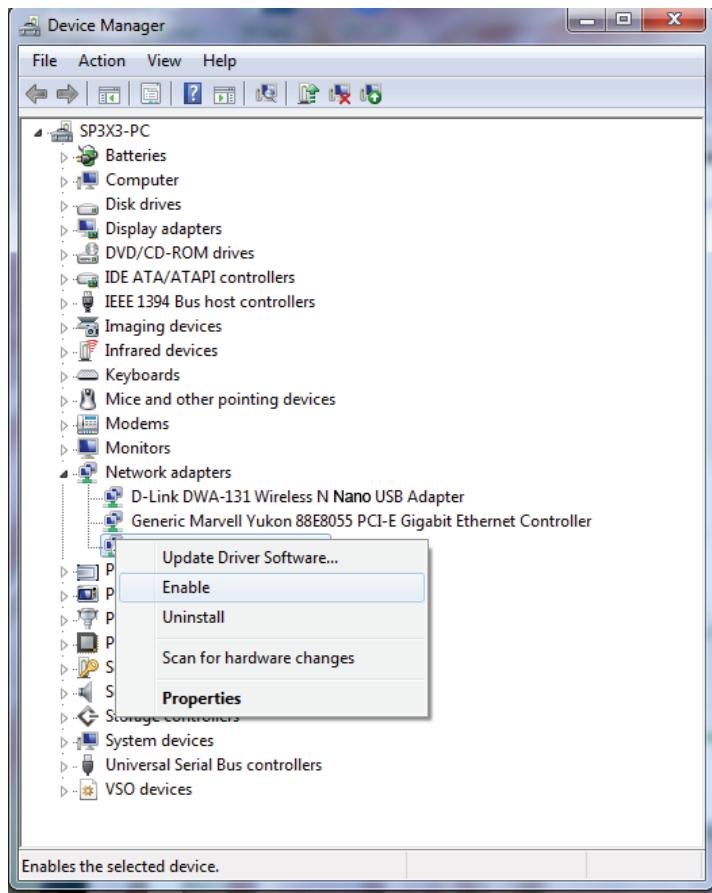
Task: Toggle the Show/Hide Console Tree toolbar icon
Action: click(109, 95)
